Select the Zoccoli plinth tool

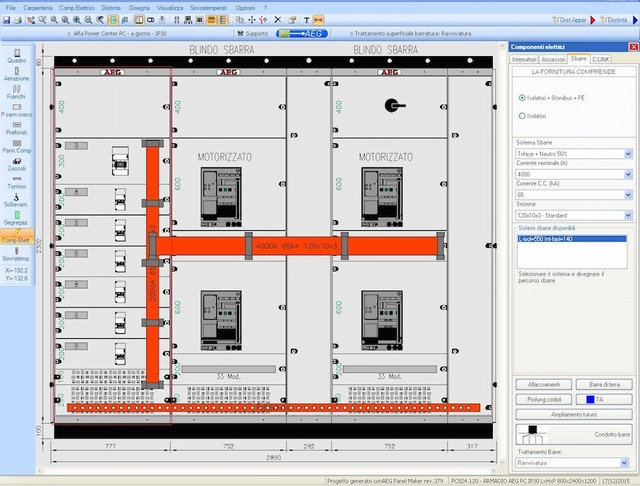17,164
